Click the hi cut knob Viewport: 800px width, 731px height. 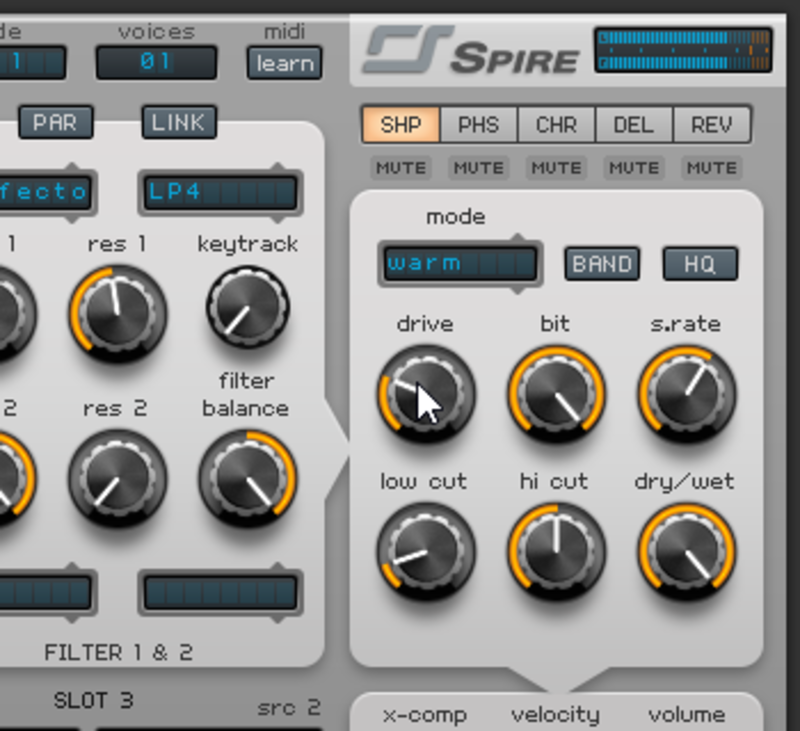pyautogui.click(x=557, y=551)
